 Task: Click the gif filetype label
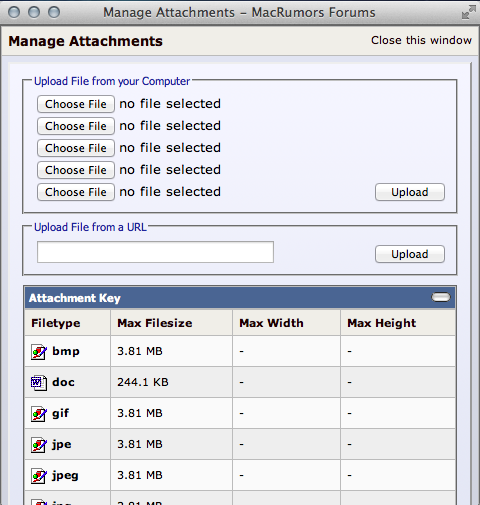coord(60,413)
